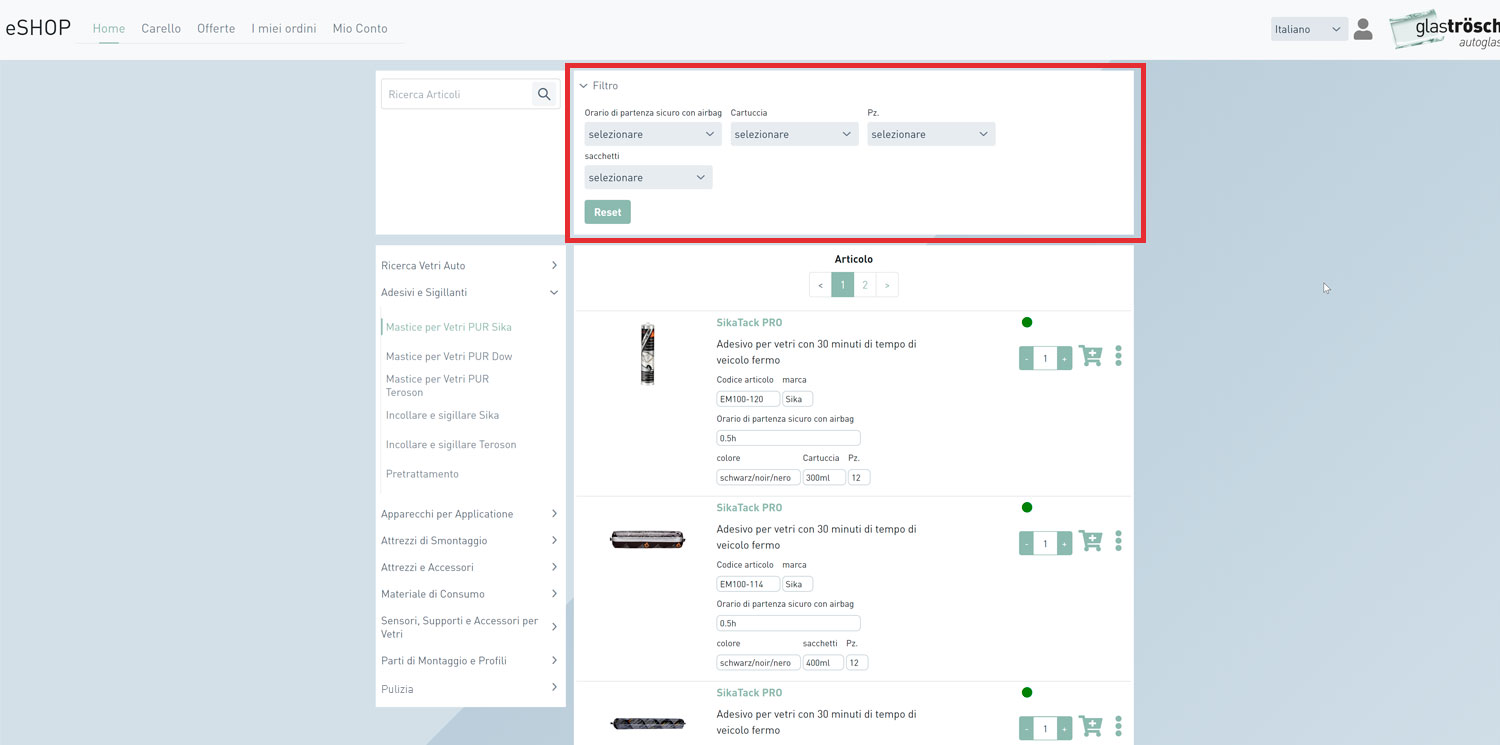Increase quantity for third SikaTack item
Screen dimensions: 1500x745
[1064, 728]
